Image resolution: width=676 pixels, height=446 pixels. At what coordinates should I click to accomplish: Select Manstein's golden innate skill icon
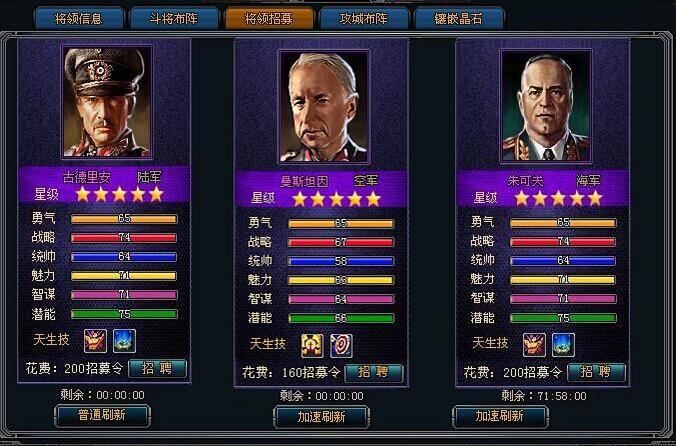click(313, 346)
